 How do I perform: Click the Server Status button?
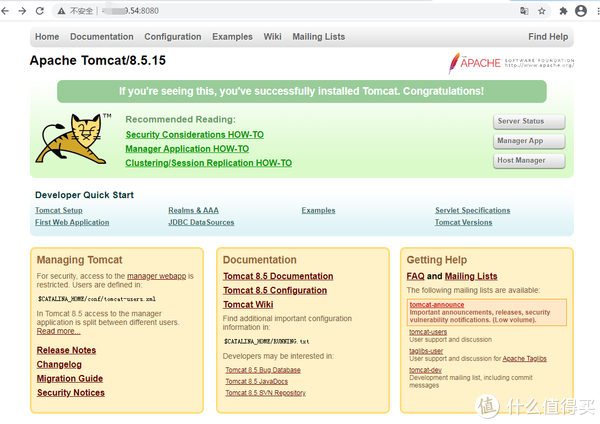point(529,121)
